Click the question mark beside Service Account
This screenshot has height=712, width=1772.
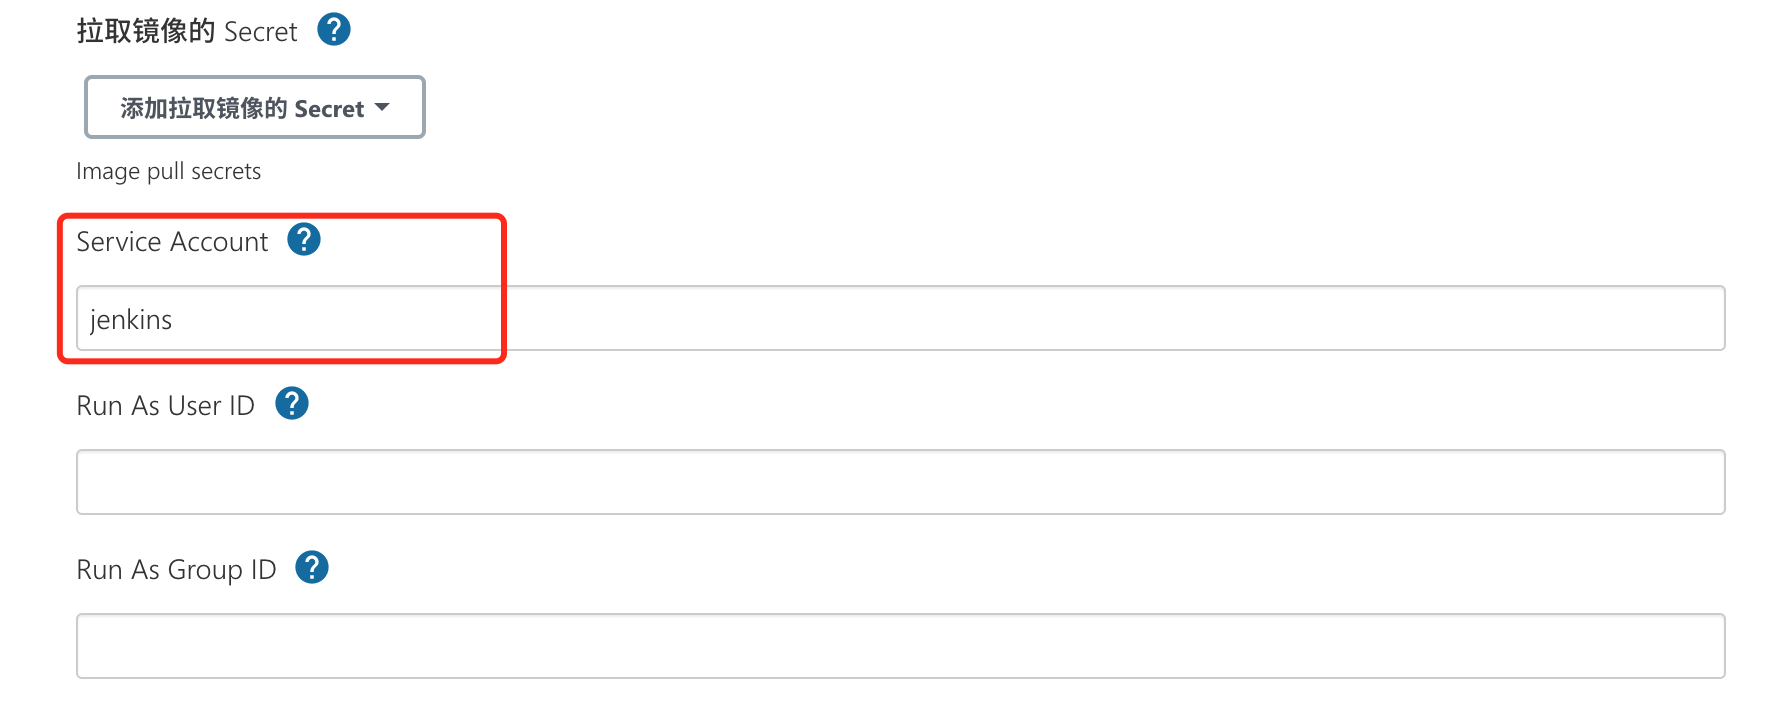(x=304, y=240)
